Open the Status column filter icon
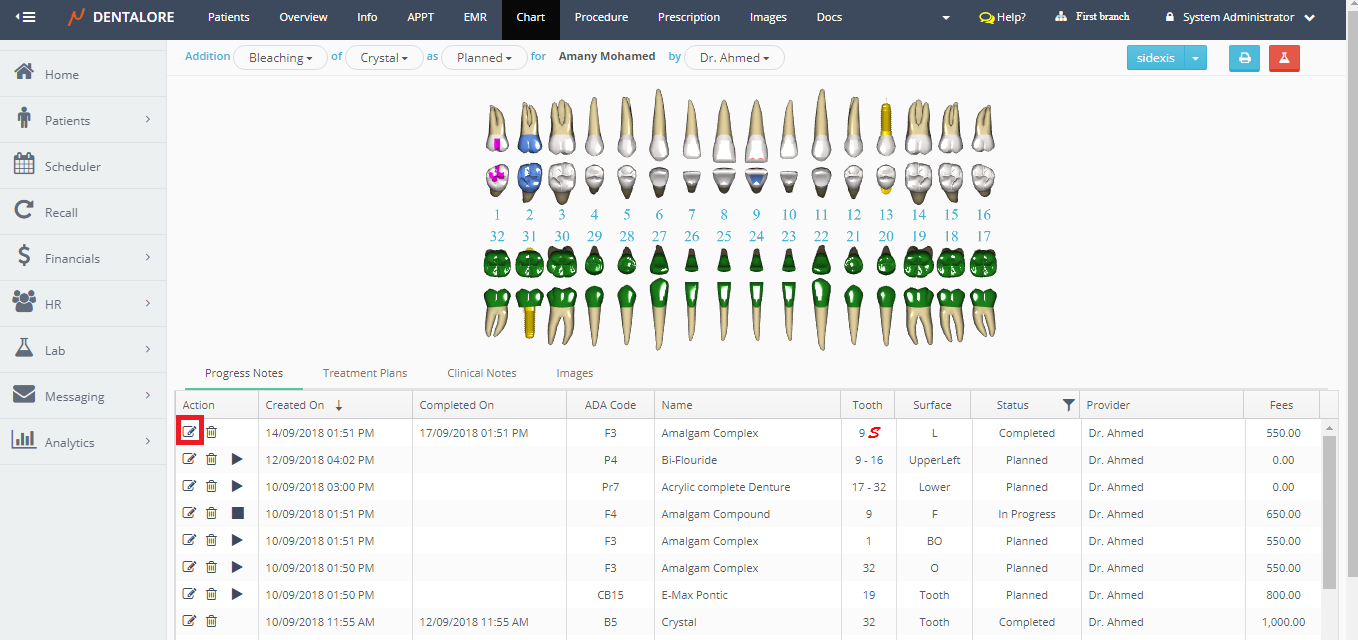Viewport: 1358px width, 640px height. (x=1068, y=405)
